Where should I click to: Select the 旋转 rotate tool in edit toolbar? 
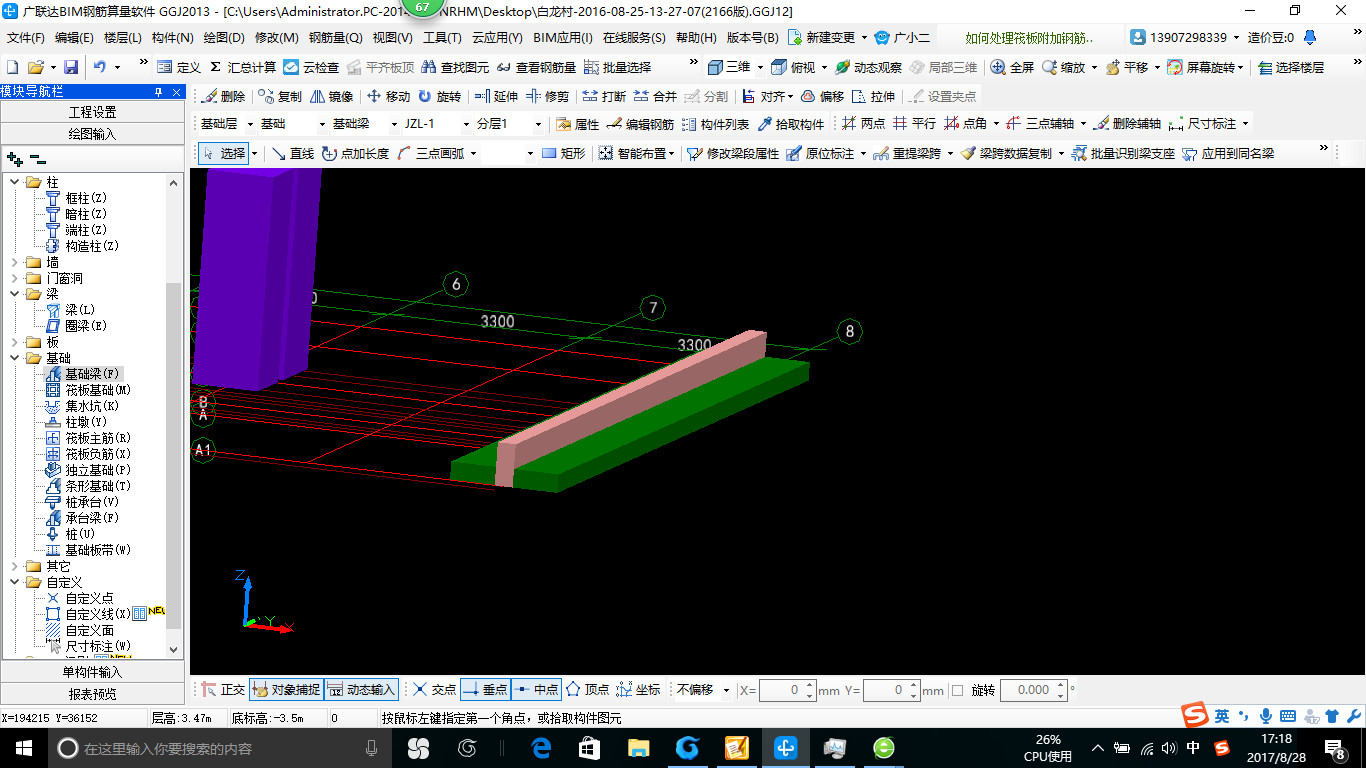[x=439, y=97]
